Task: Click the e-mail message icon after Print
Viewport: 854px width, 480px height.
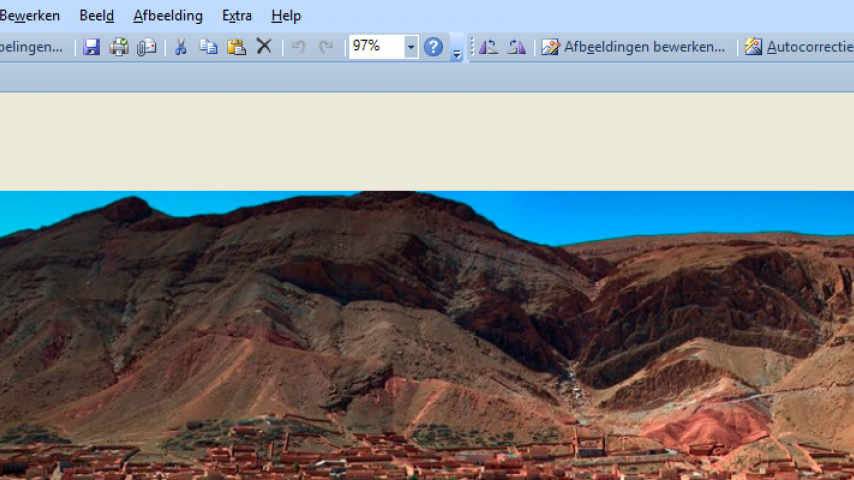Action: [146, 47]
